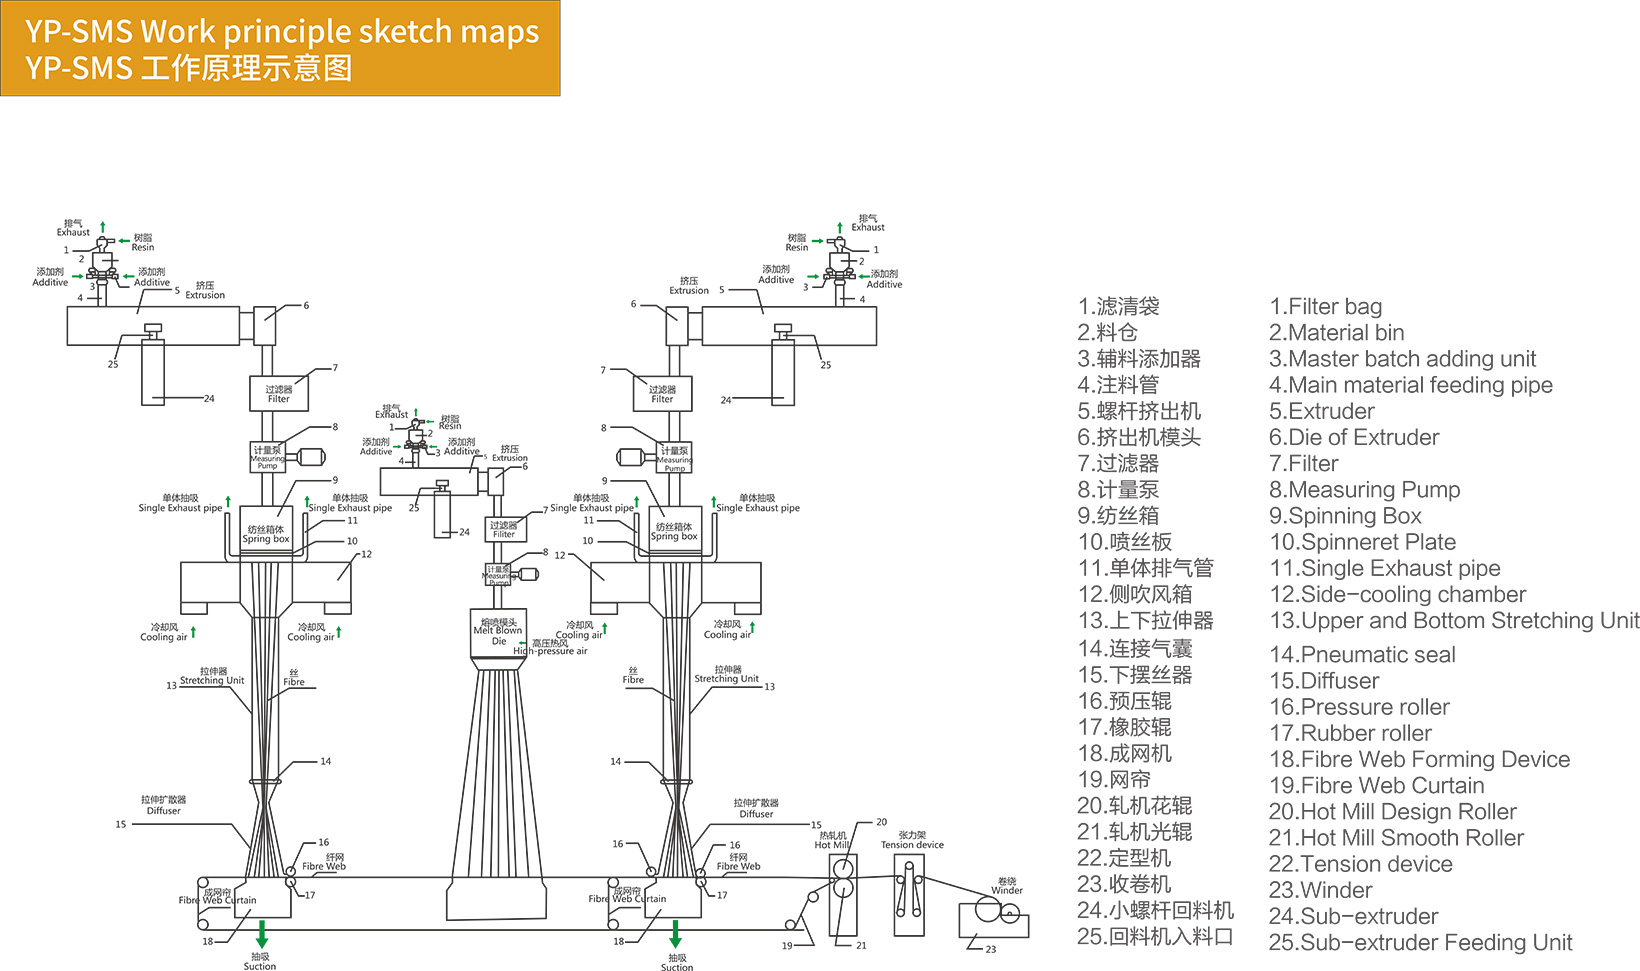The height and width of the screenshot is (971, 1640).
Task: Select the Hot Mill roller pair
Action: pyautogui.click(x=843, y=877)
